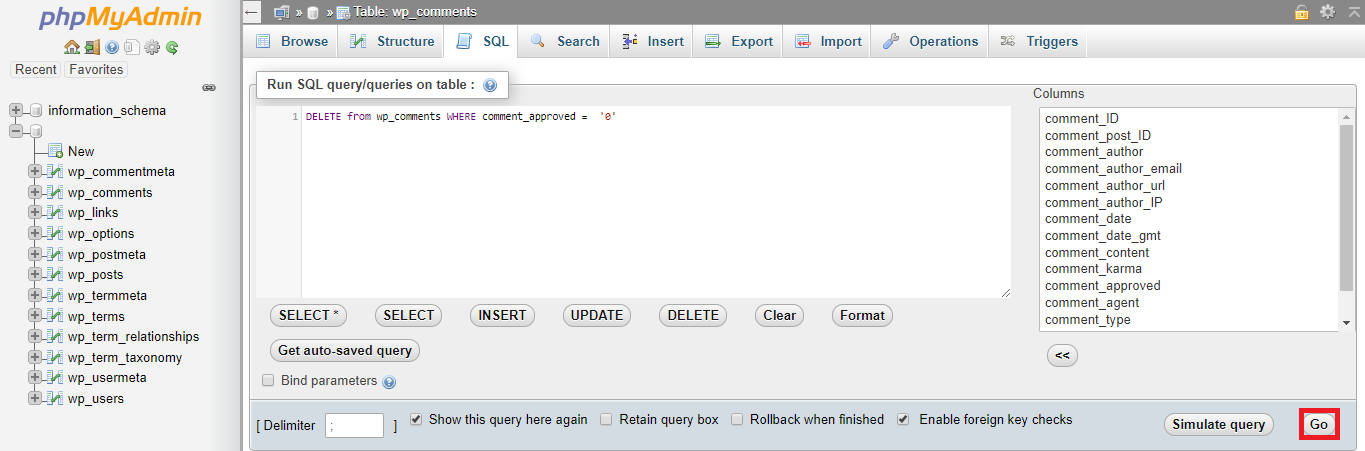
Task: Click the Favorites tables button
Action: pyautogui.click(x=96, y=69)
